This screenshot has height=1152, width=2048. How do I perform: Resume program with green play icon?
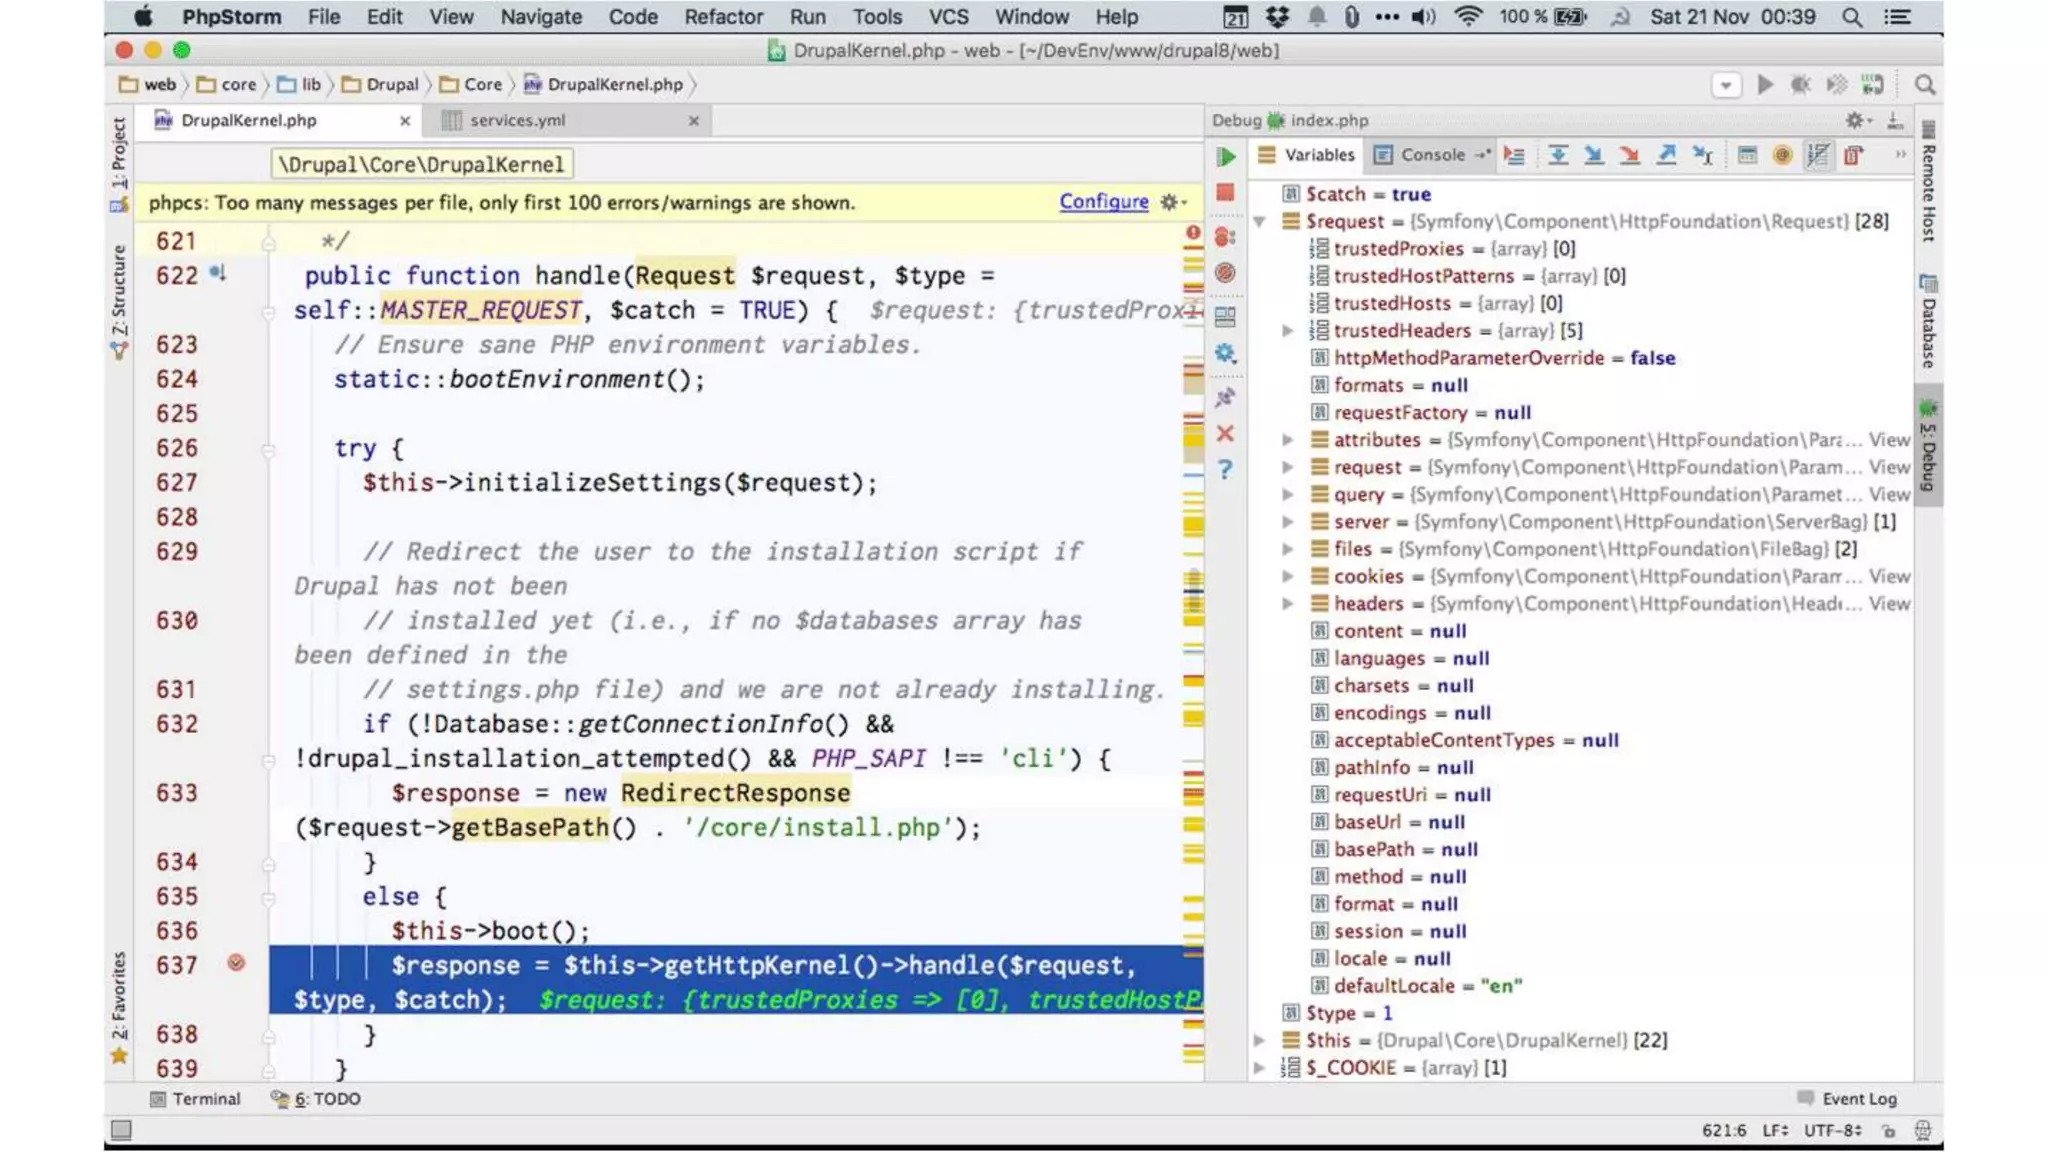pos(1226,157)
